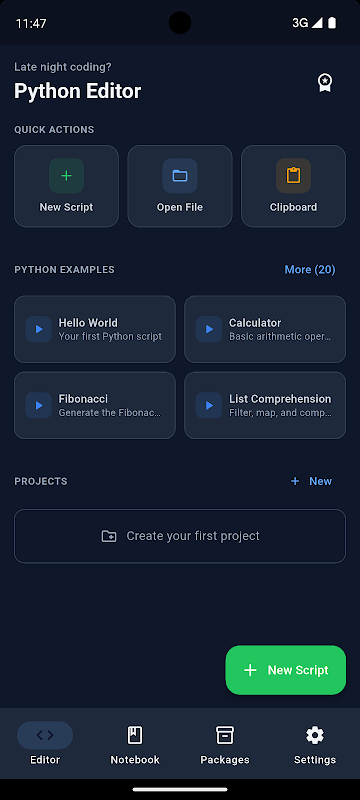Open the folder icon in Open File tile
This screenshot has width=360, height=800.
click(x=180, y=176)
